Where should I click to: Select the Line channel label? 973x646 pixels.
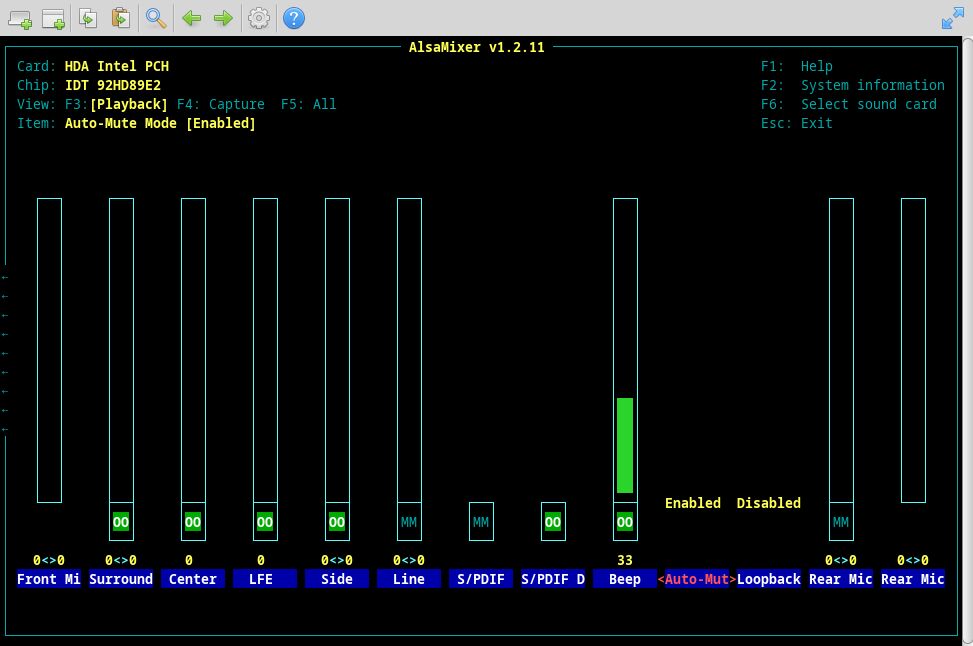(x=409, y=579)
